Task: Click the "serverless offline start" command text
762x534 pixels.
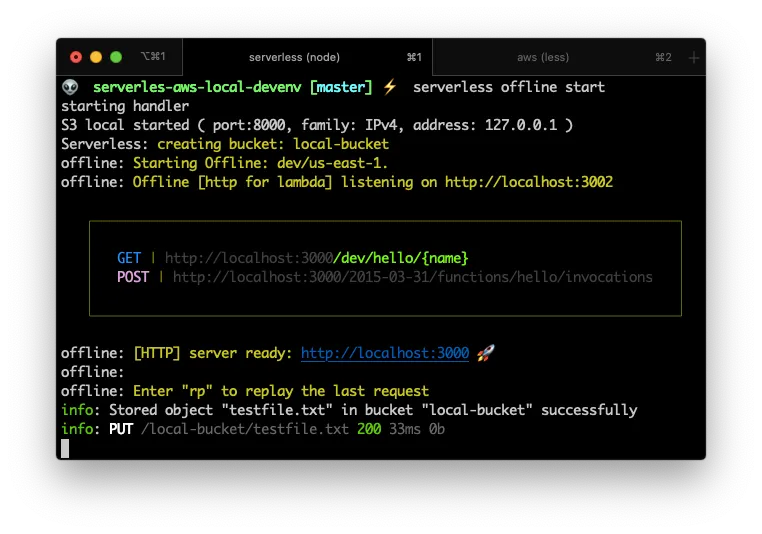Action: click(509, 87)
